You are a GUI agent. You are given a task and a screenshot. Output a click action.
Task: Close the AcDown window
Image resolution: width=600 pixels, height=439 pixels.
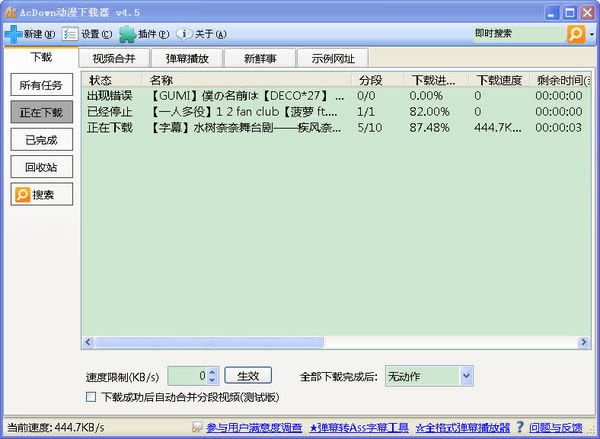point(587,13)
